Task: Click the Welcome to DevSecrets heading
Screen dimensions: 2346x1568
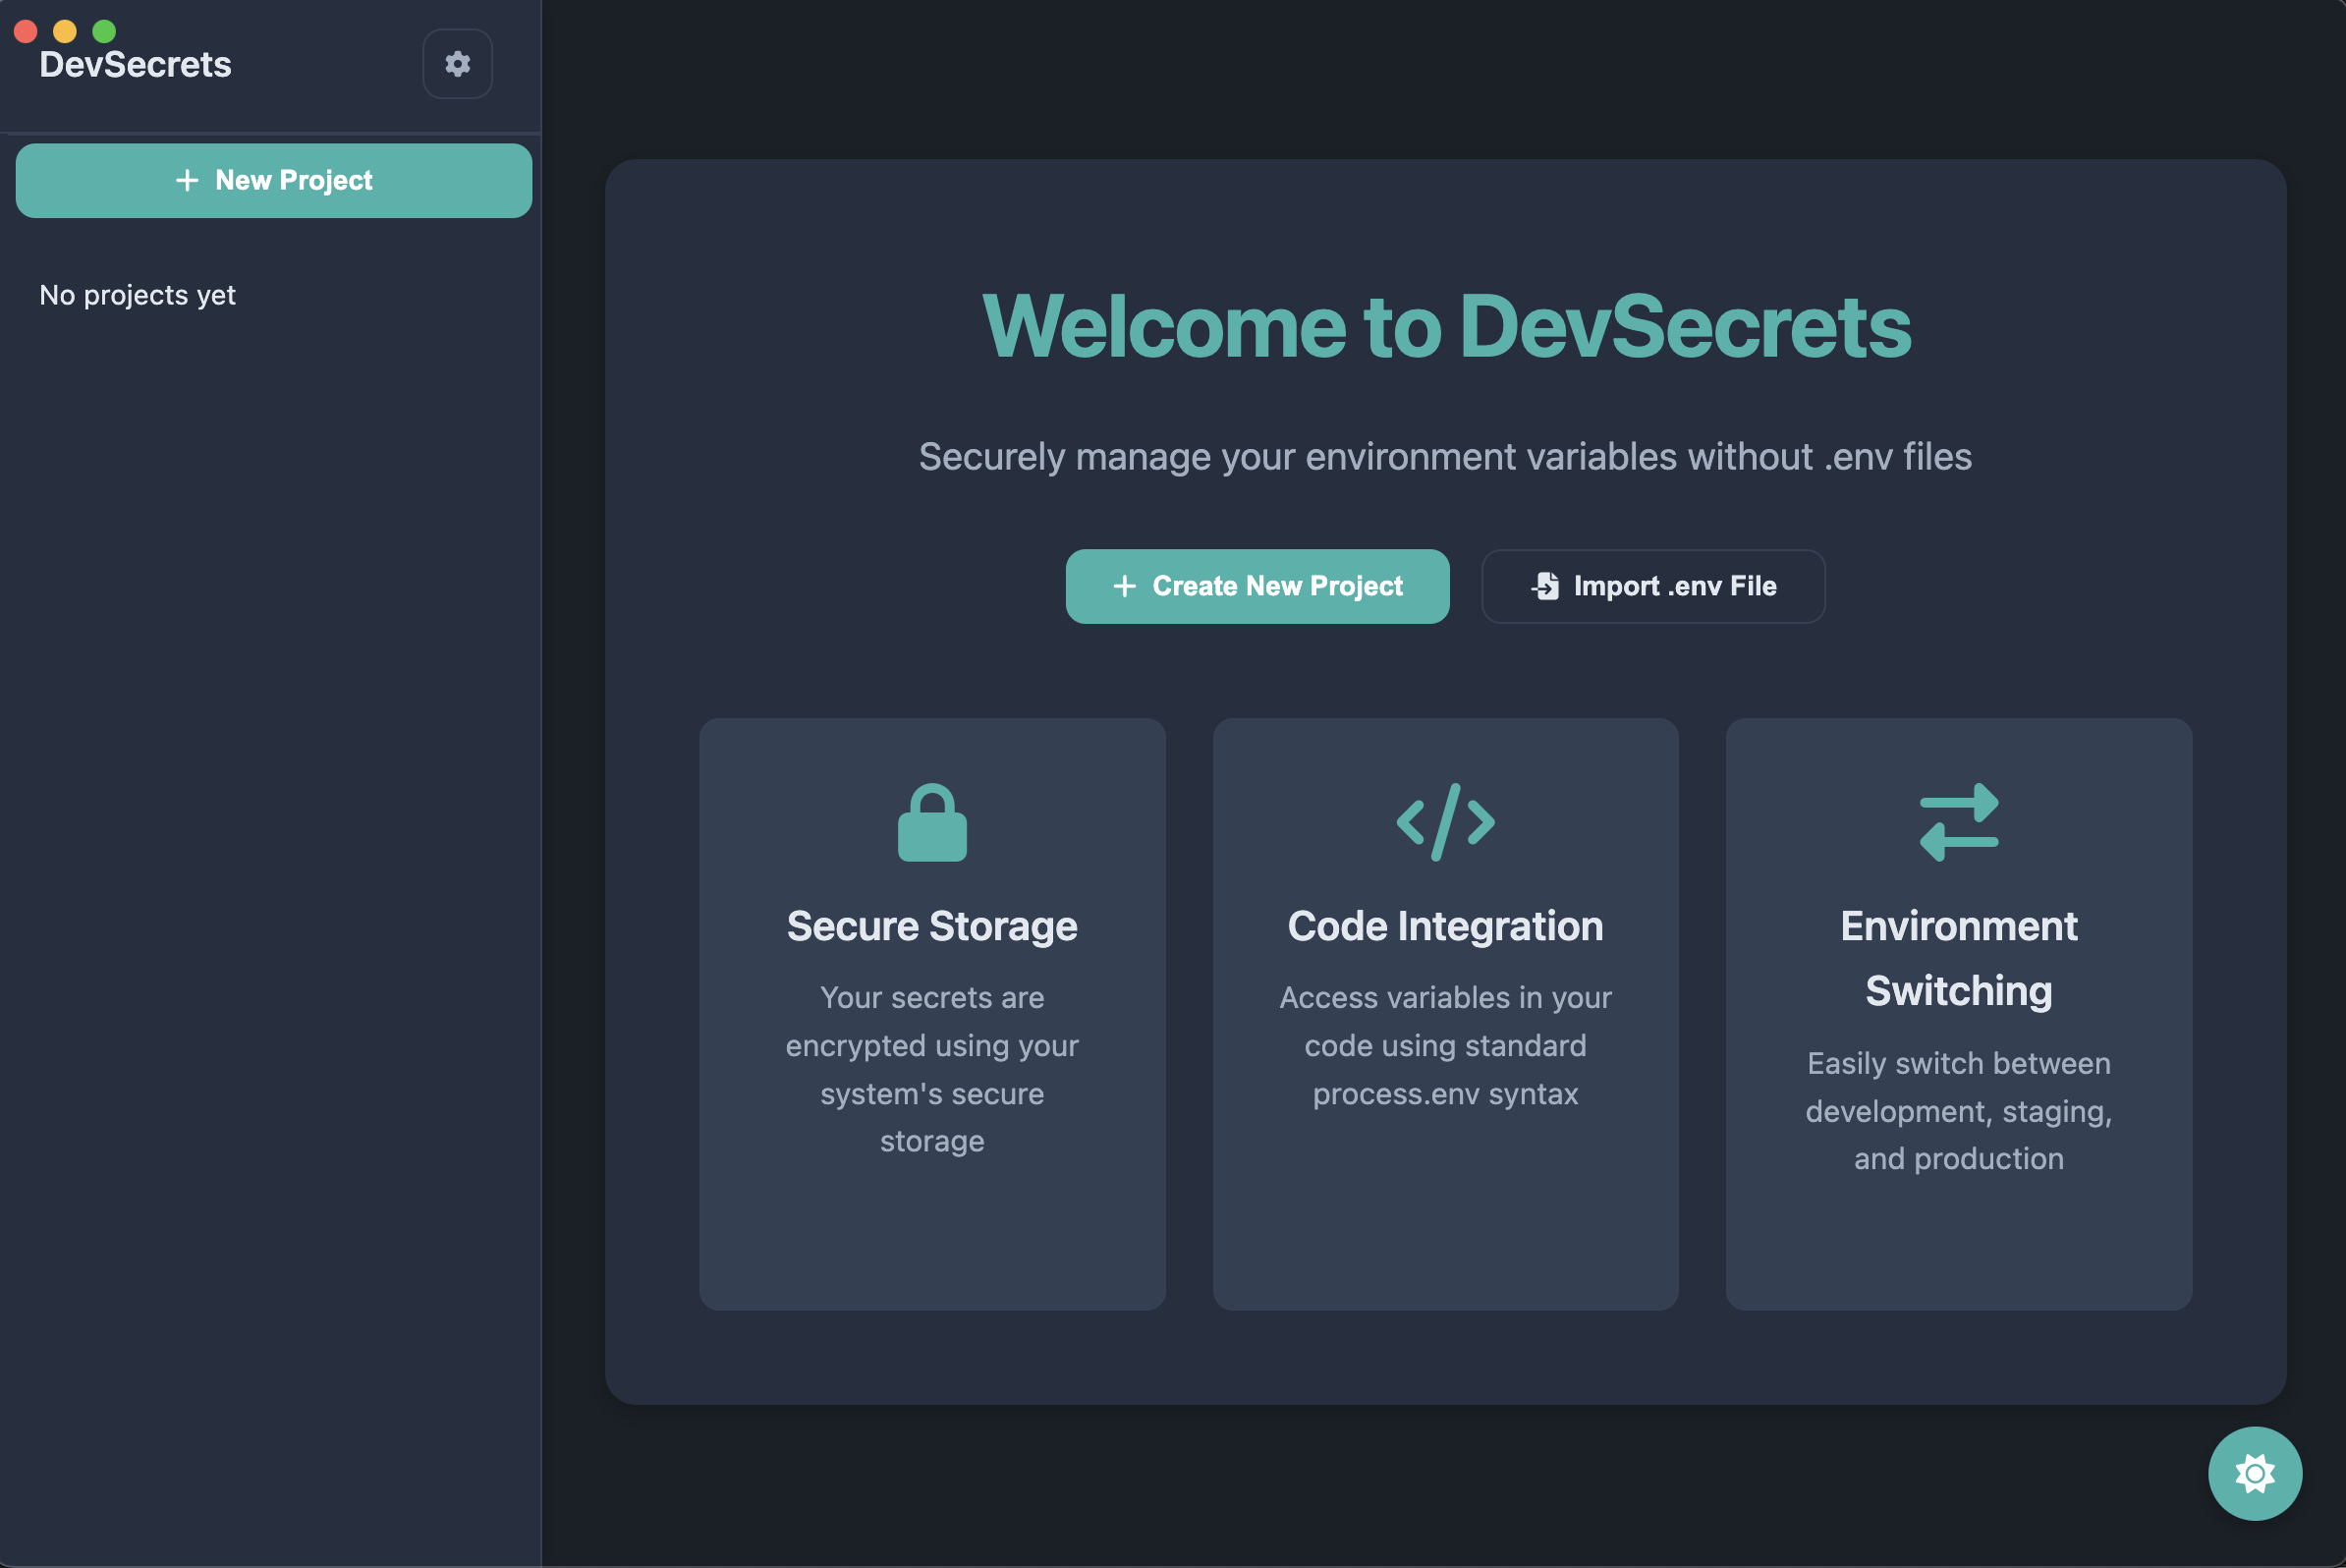Action: click(1447, 327)
